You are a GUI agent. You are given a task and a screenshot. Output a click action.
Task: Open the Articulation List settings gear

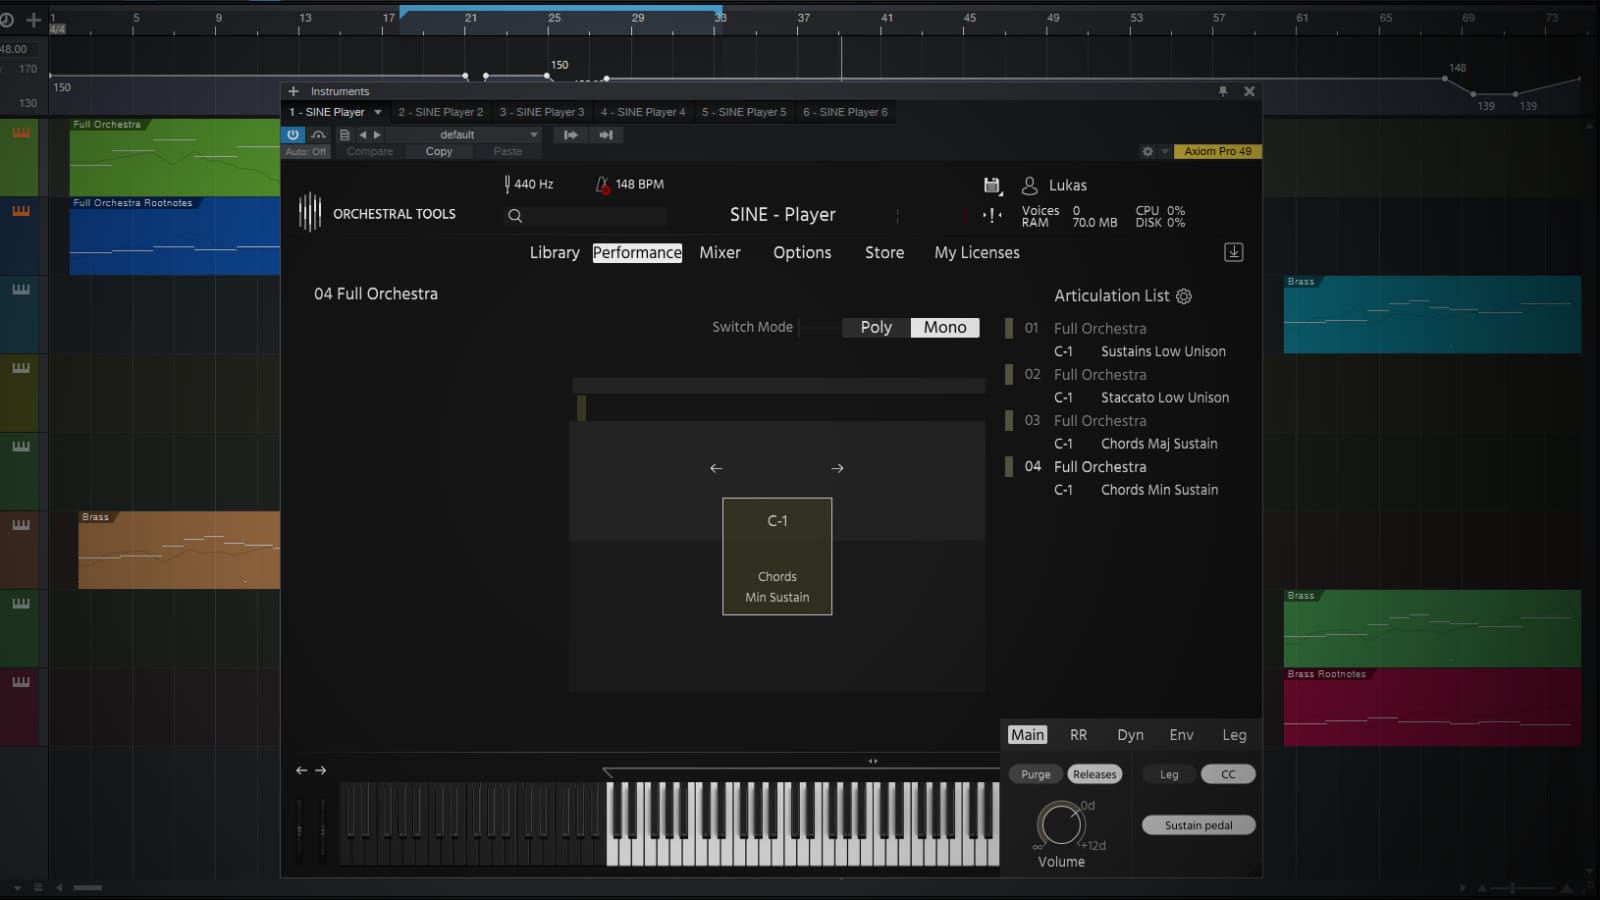click(x=1185, y=296)
